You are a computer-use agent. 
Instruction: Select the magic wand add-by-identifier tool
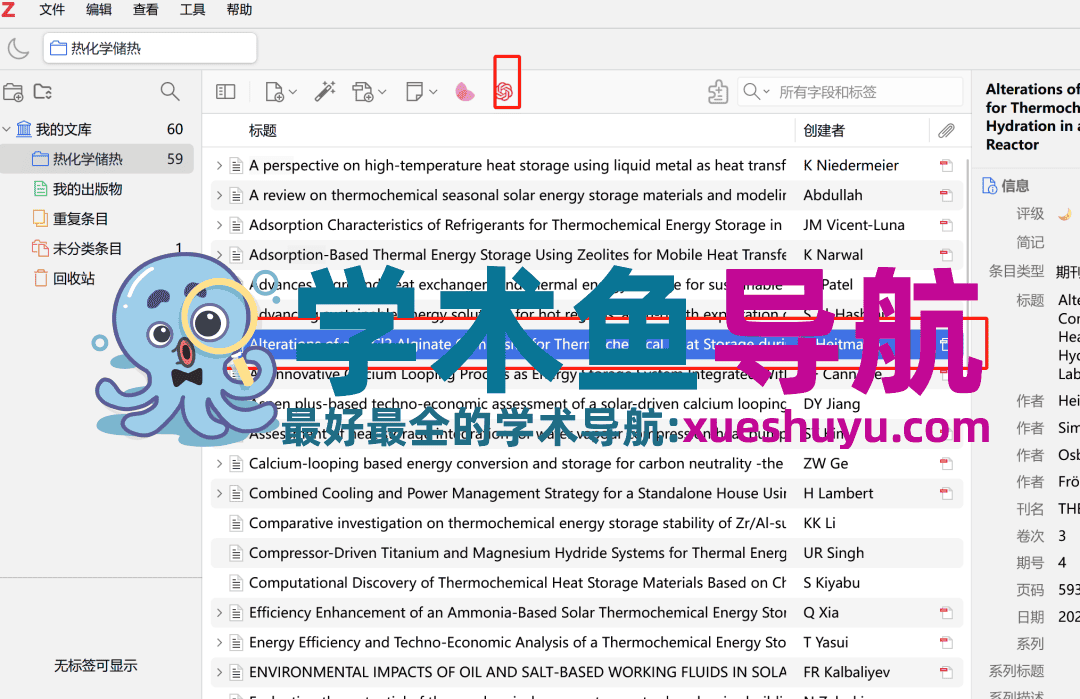[325, 91]
